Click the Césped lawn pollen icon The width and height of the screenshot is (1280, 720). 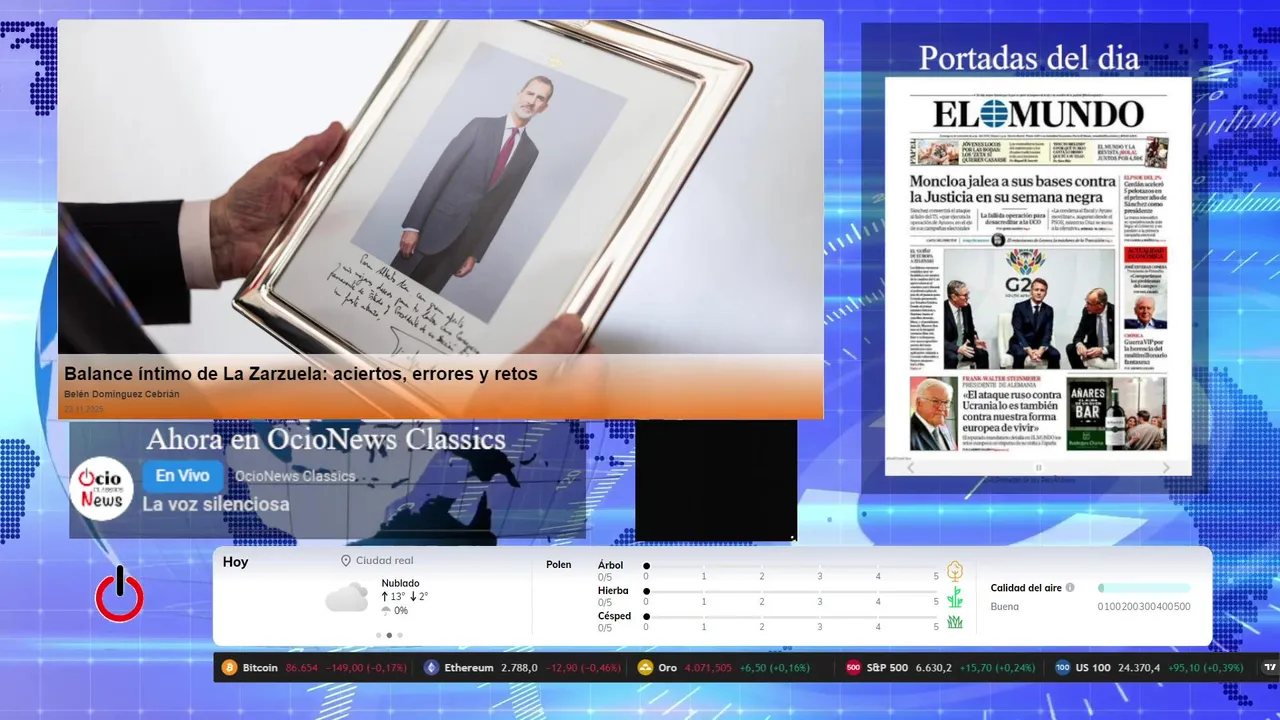click(x=955, y=622)
